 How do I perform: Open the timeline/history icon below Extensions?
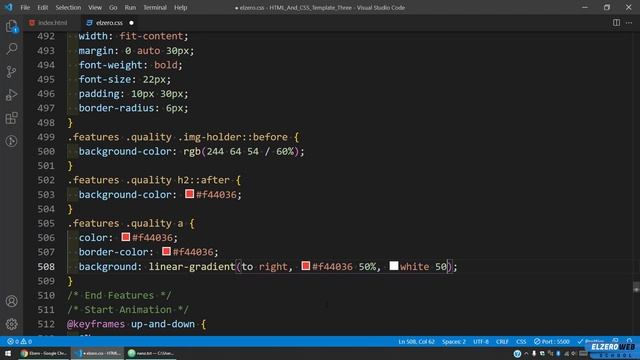click(x=11, y=141)
